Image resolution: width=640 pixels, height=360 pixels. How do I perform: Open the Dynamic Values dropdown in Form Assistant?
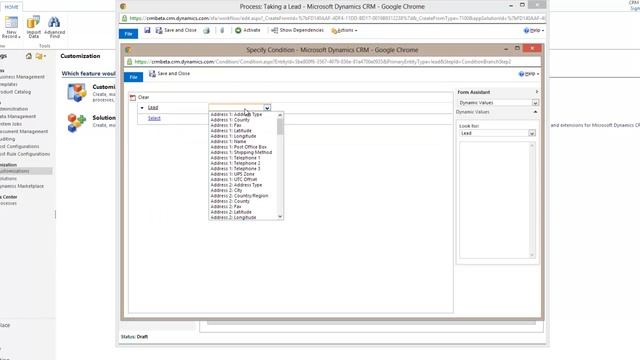click(535, 103)
